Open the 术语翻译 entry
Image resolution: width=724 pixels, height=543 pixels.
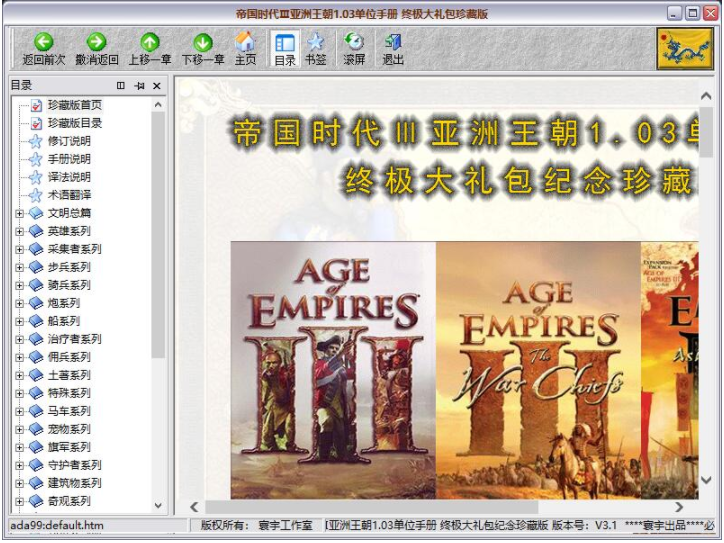point(68,195)
